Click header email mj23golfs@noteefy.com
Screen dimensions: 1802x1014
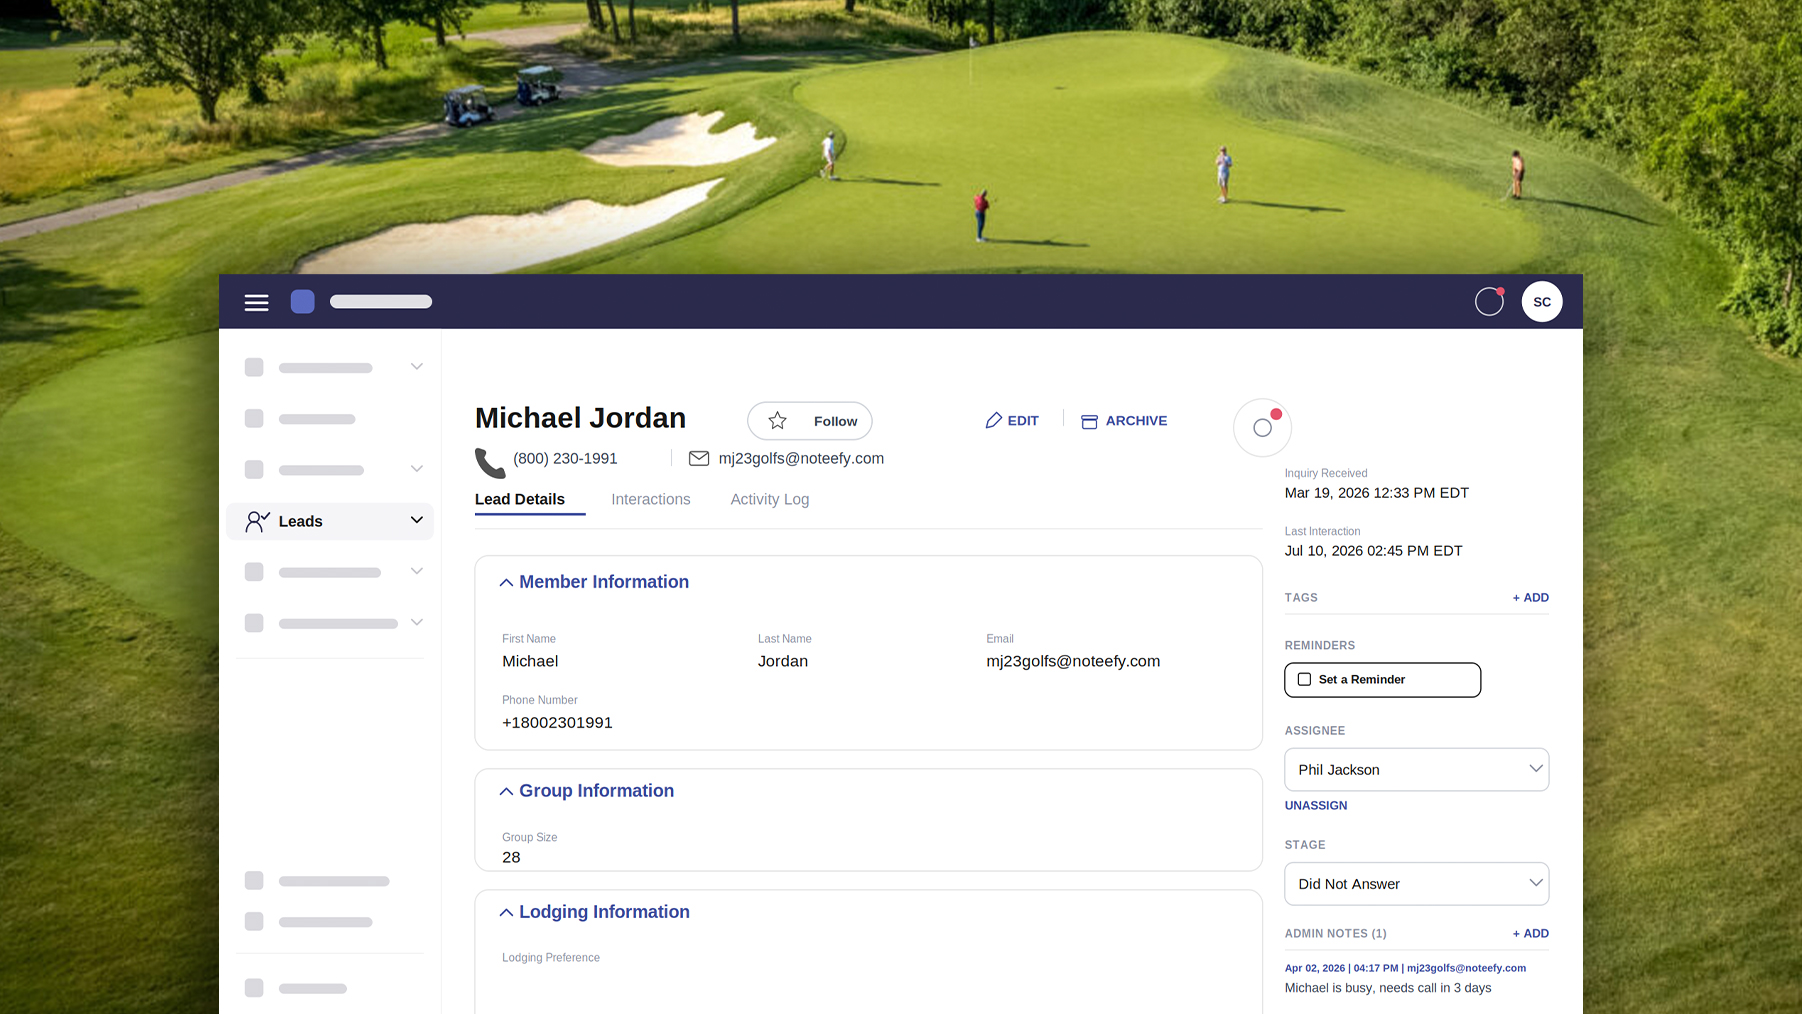tap(801, 459)
